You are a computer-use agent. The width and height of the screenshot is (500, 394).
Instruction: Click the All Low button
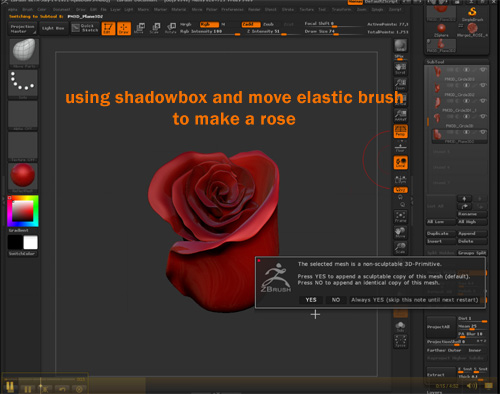pyautogui.click(x=441, y=222)
